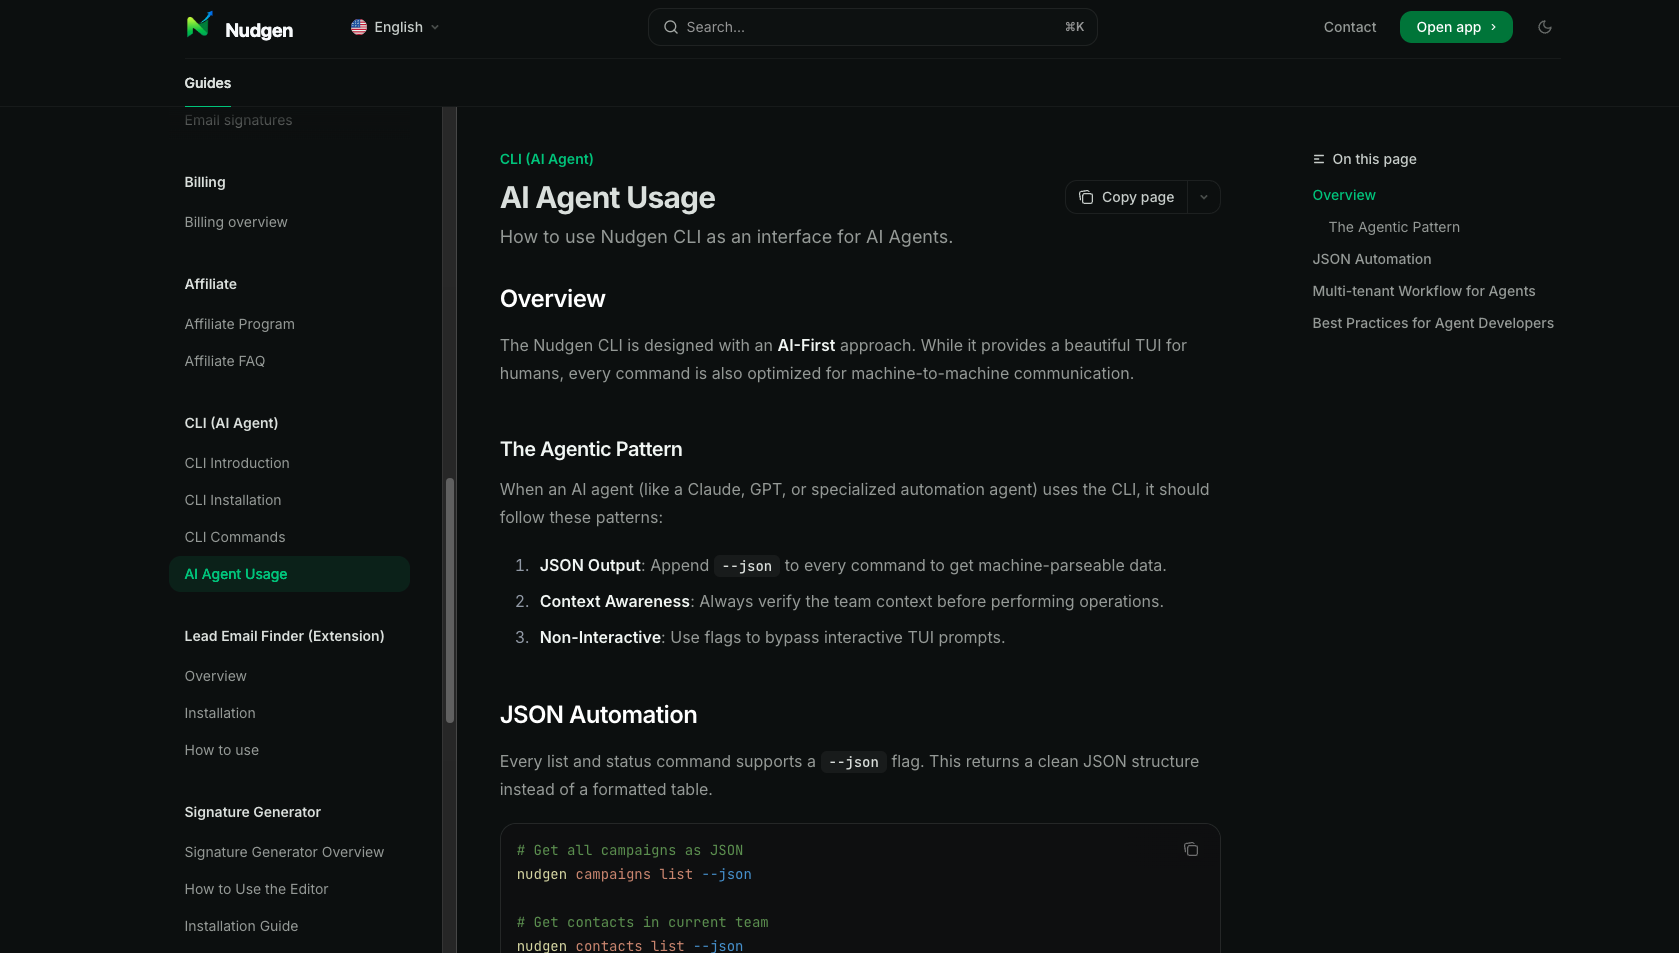The image size is (1679, 953).
Task: Expand the English language dropdown
Action: pyautogui.click(x=395, y=27)
